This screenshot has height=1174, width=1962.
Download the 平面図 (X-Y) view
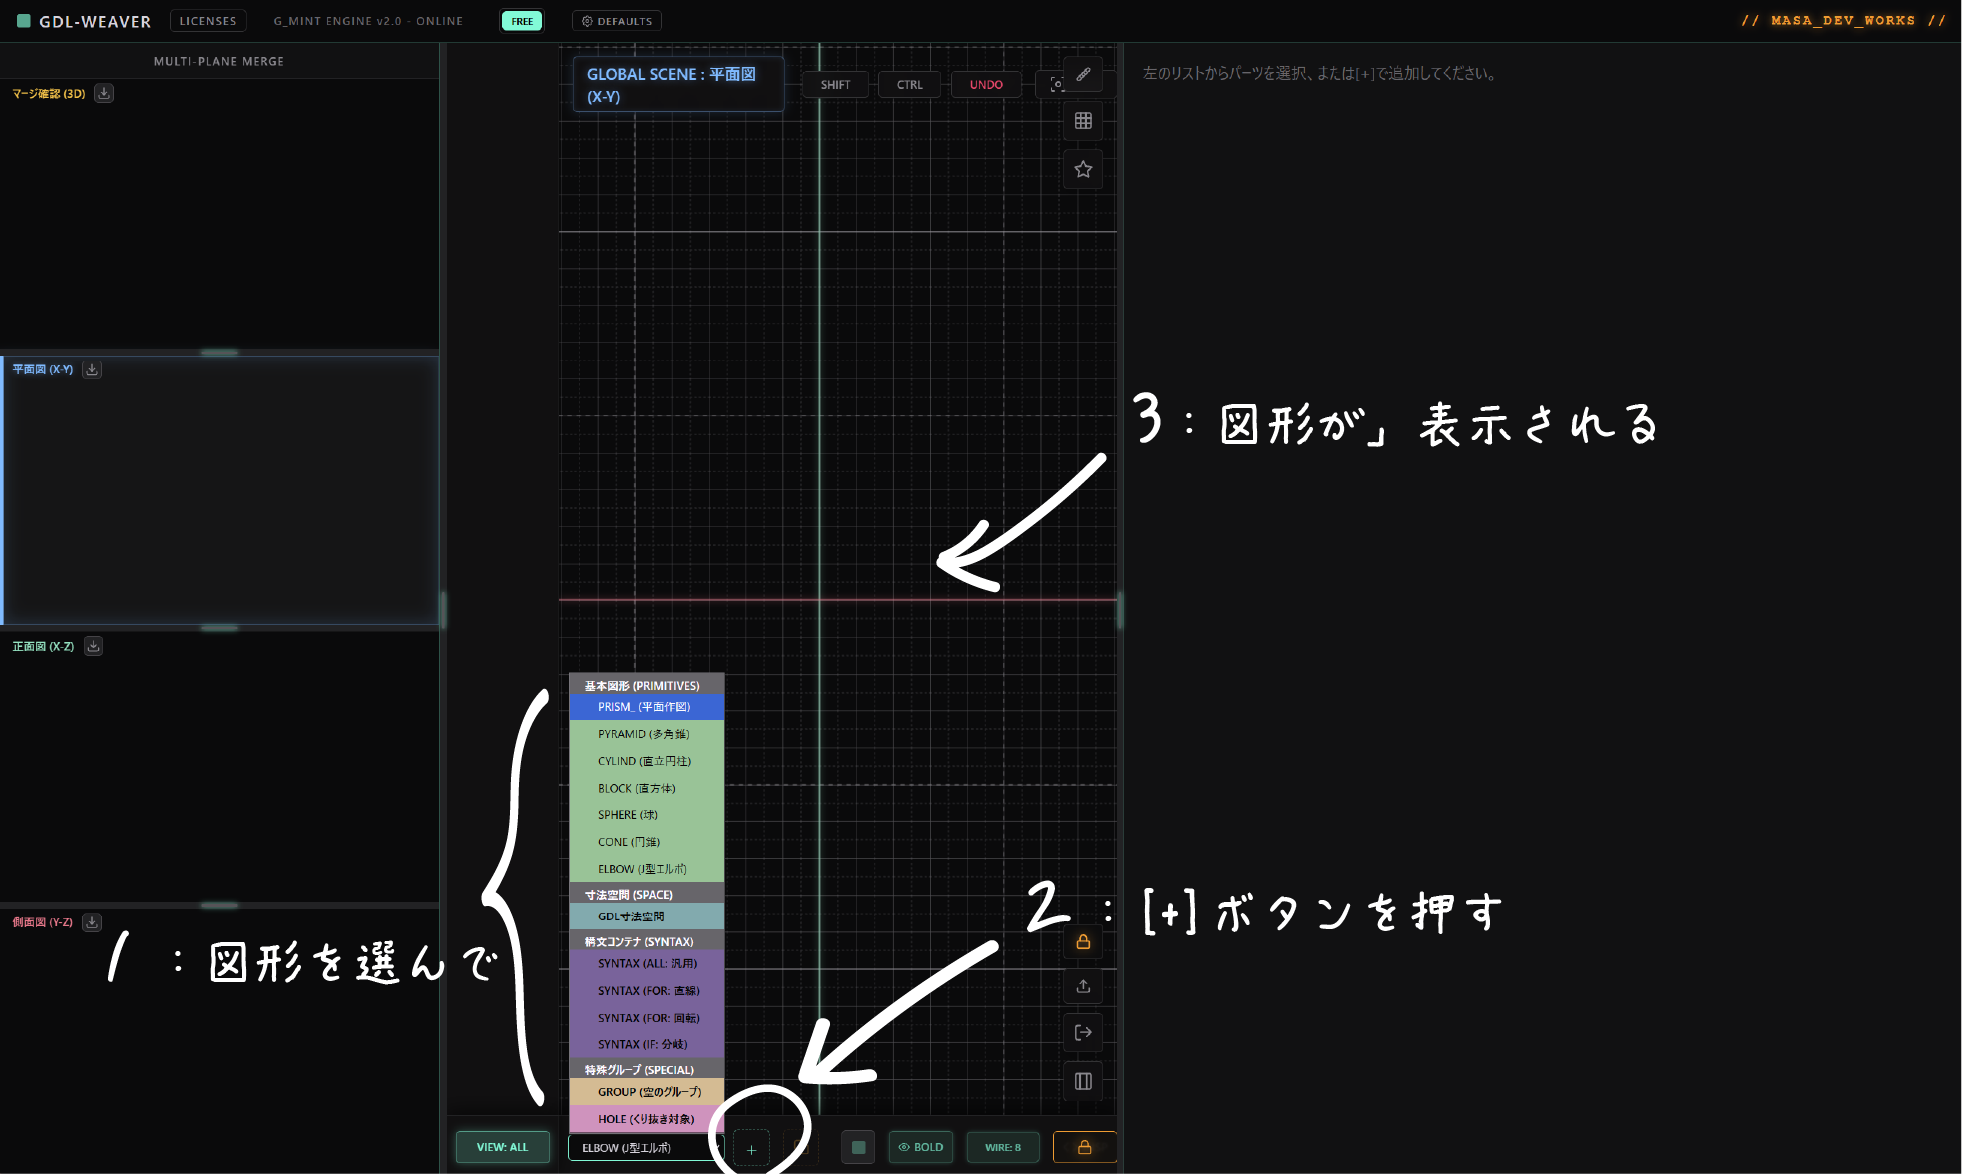coord(92,369)
